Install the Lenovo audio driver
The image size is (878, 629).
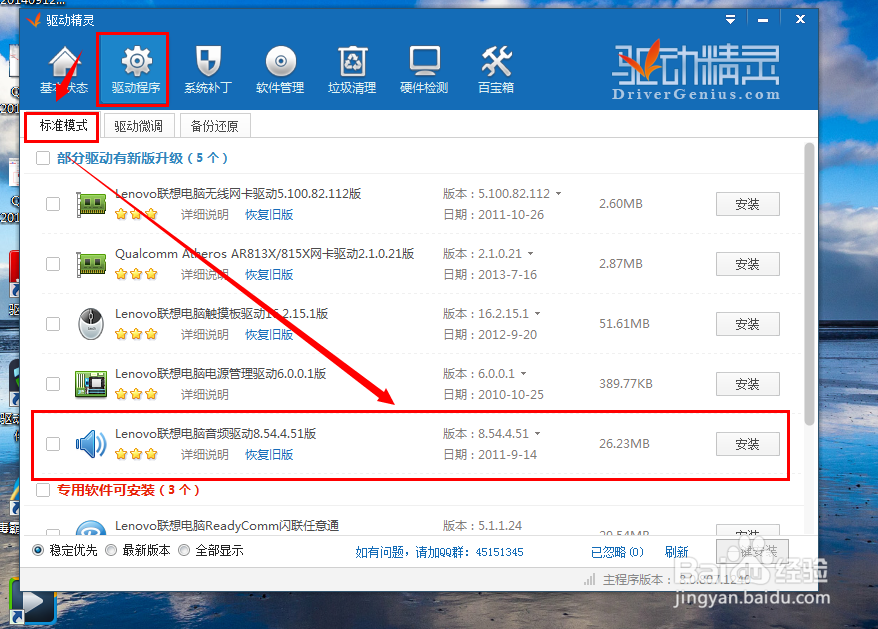748,444
